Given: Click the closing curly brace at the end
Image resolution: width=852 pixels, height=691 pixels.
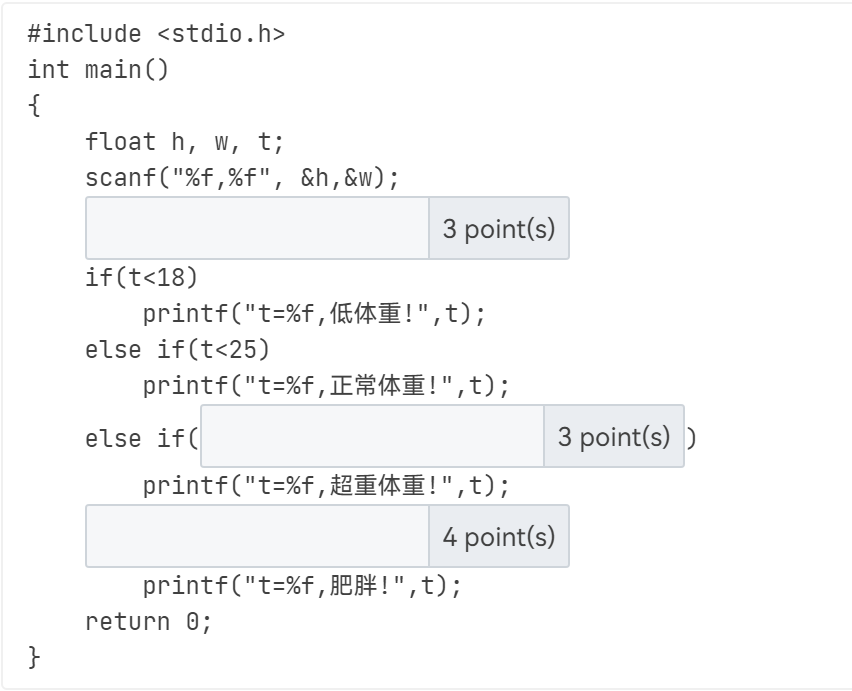Looking at the screenshot, I should tap(35, 657).
